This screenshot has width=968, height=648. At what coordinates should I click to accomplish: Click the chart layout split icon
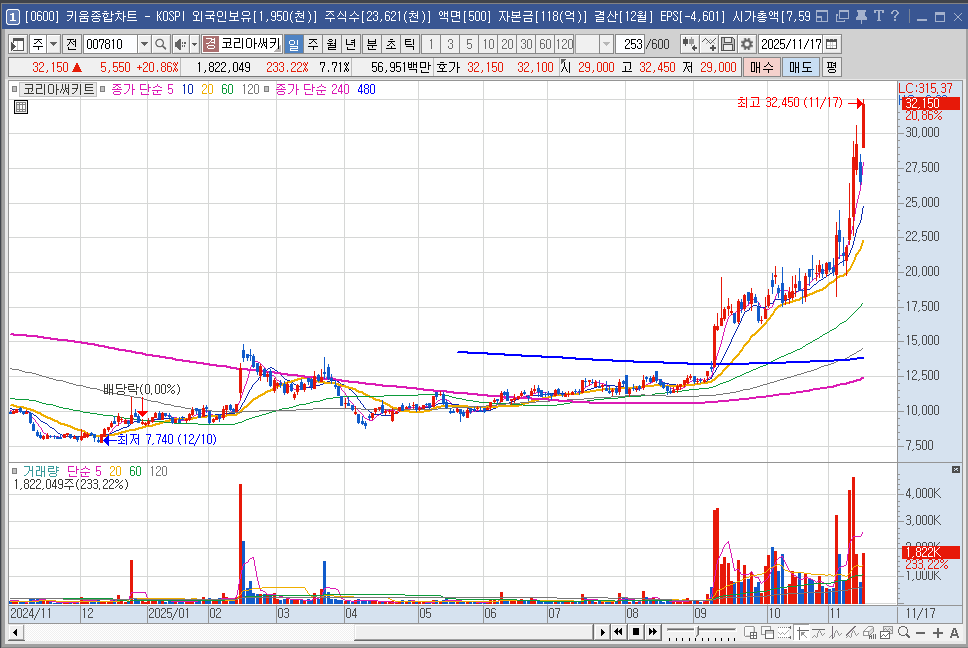(751, 633)
